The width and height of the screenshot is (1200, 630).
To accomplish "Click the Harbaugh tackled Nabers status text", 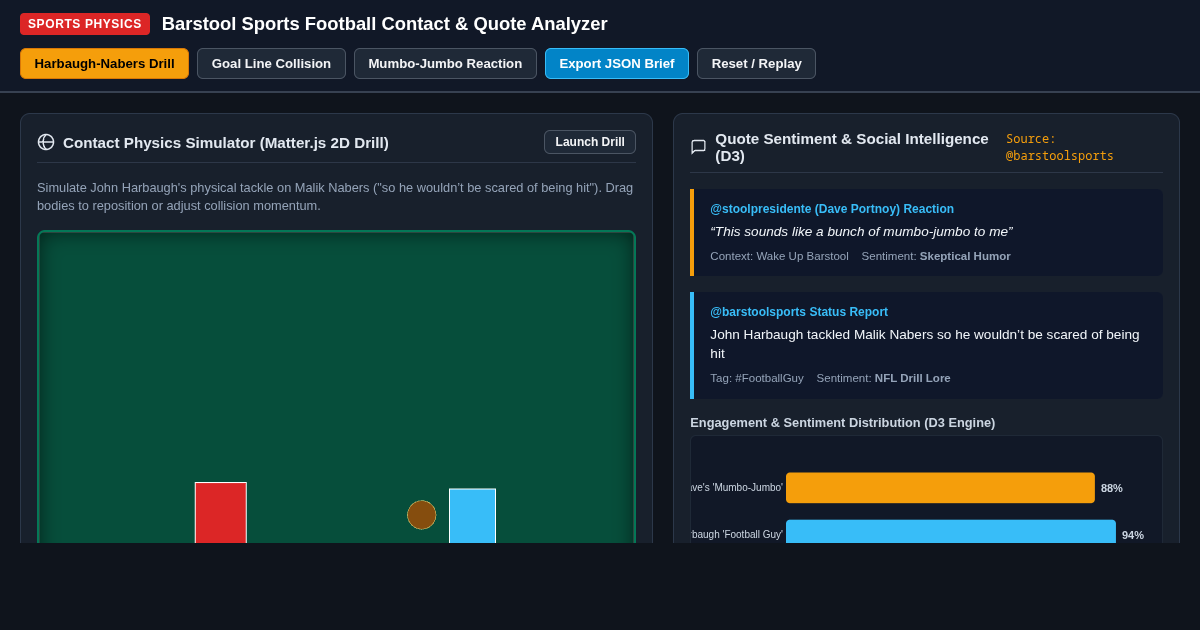I will click(926, 344).
